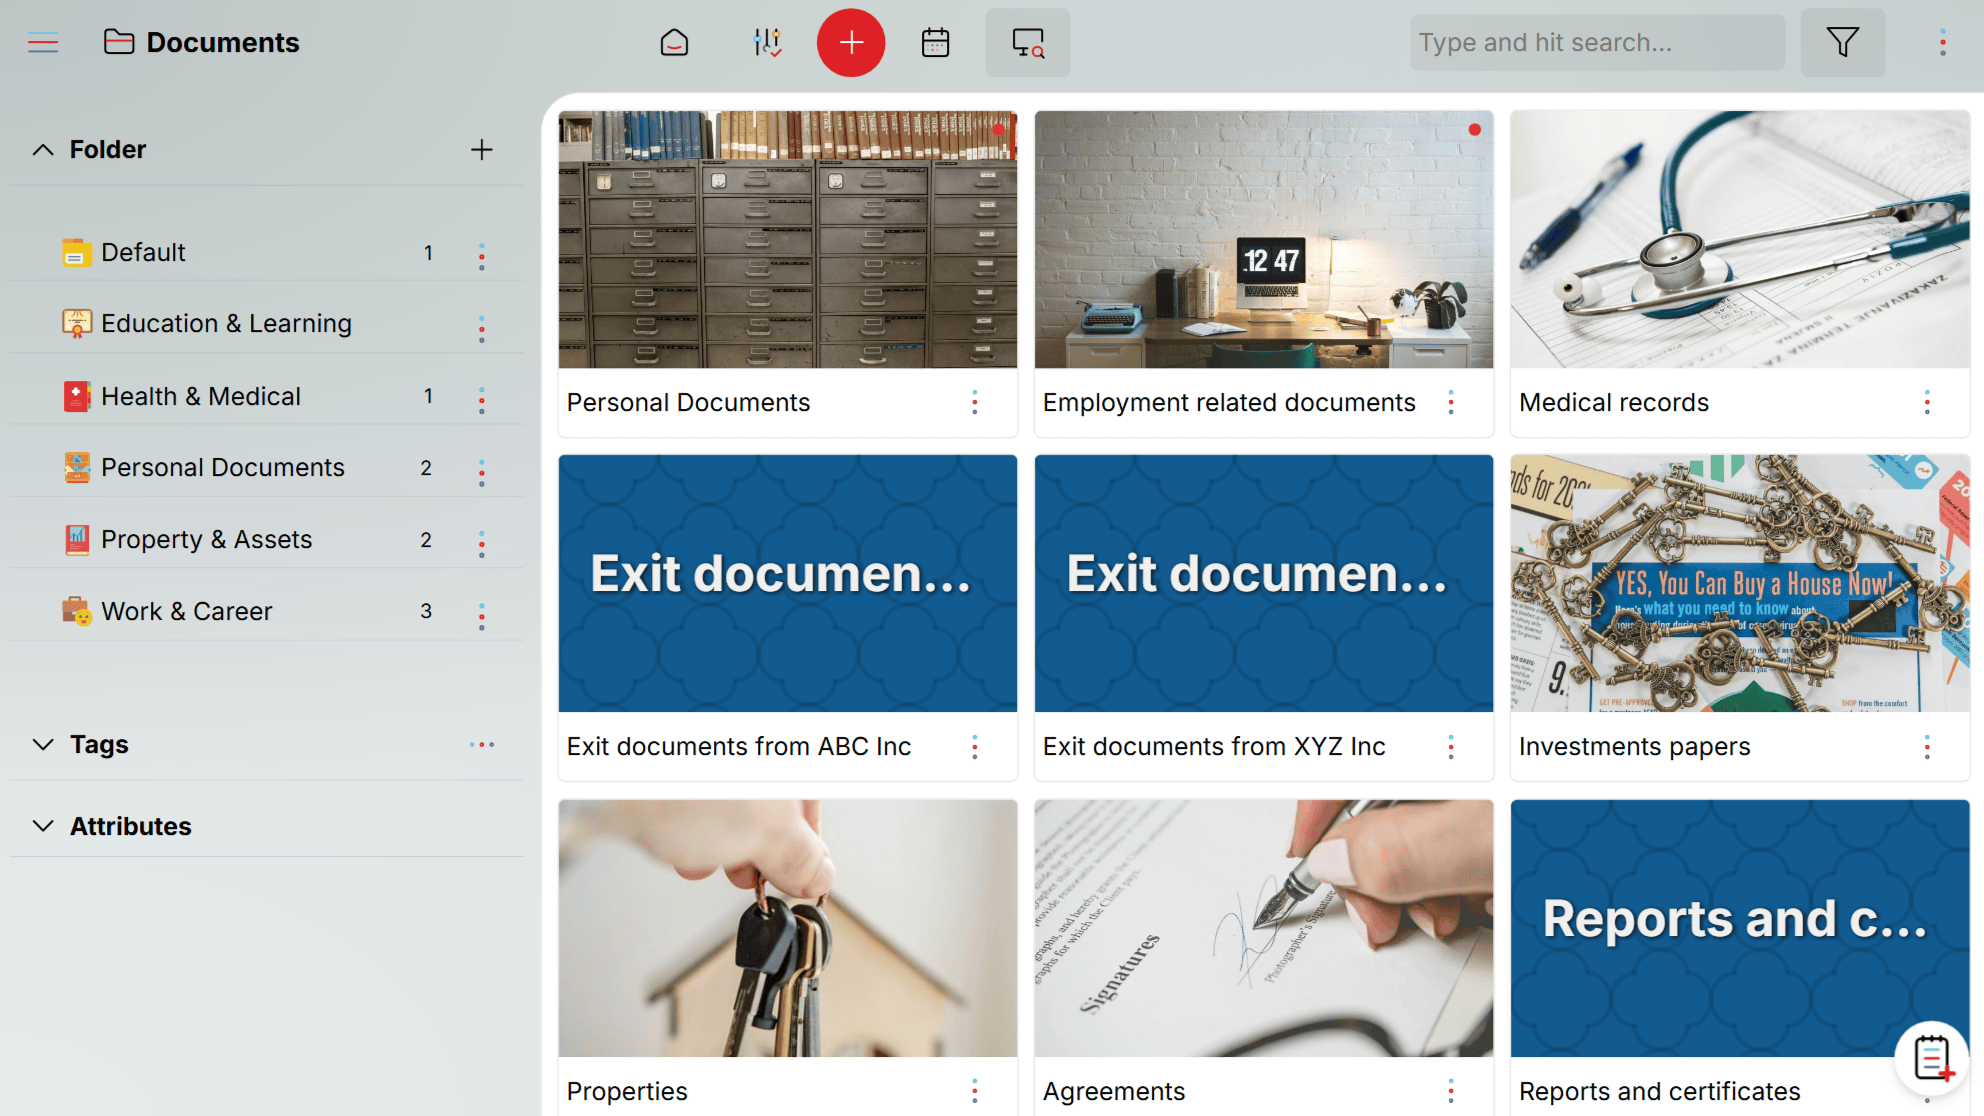Open the context menu for Medical records card
Viewport: 1984px width, 1116px height.
(1927, 402)
